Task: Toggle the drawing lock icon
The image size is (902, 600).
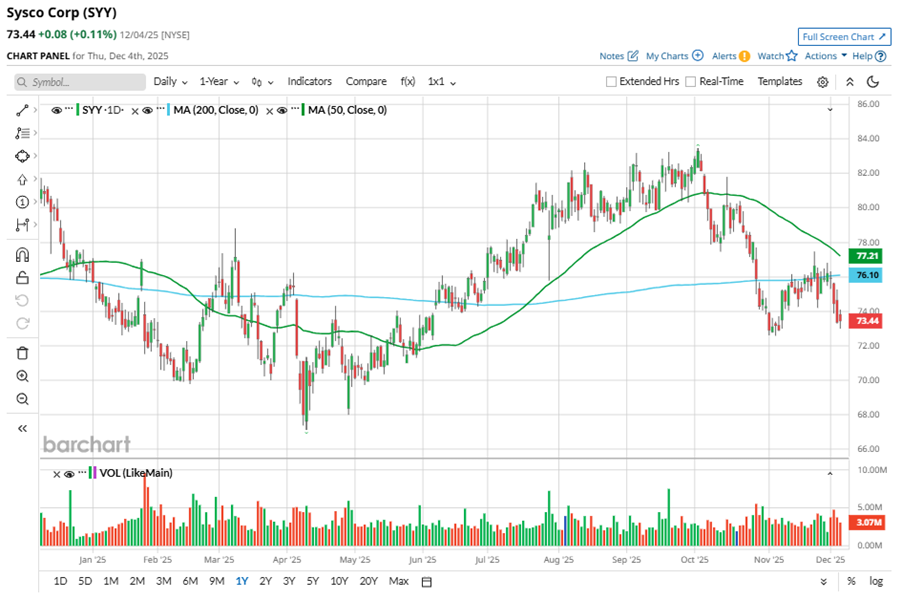Action: click(x=22, y=278)
